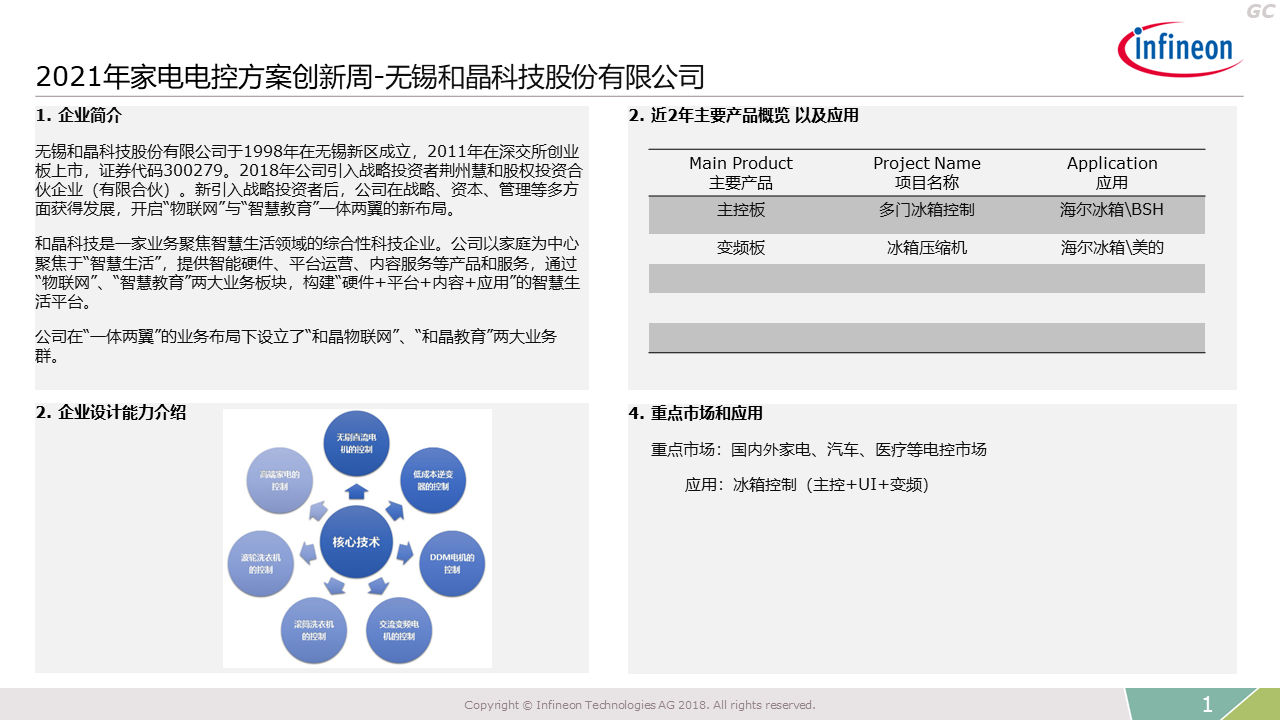
Task: Select the 低成本逆变器的控制 circle
Action: tap(432, 479)
